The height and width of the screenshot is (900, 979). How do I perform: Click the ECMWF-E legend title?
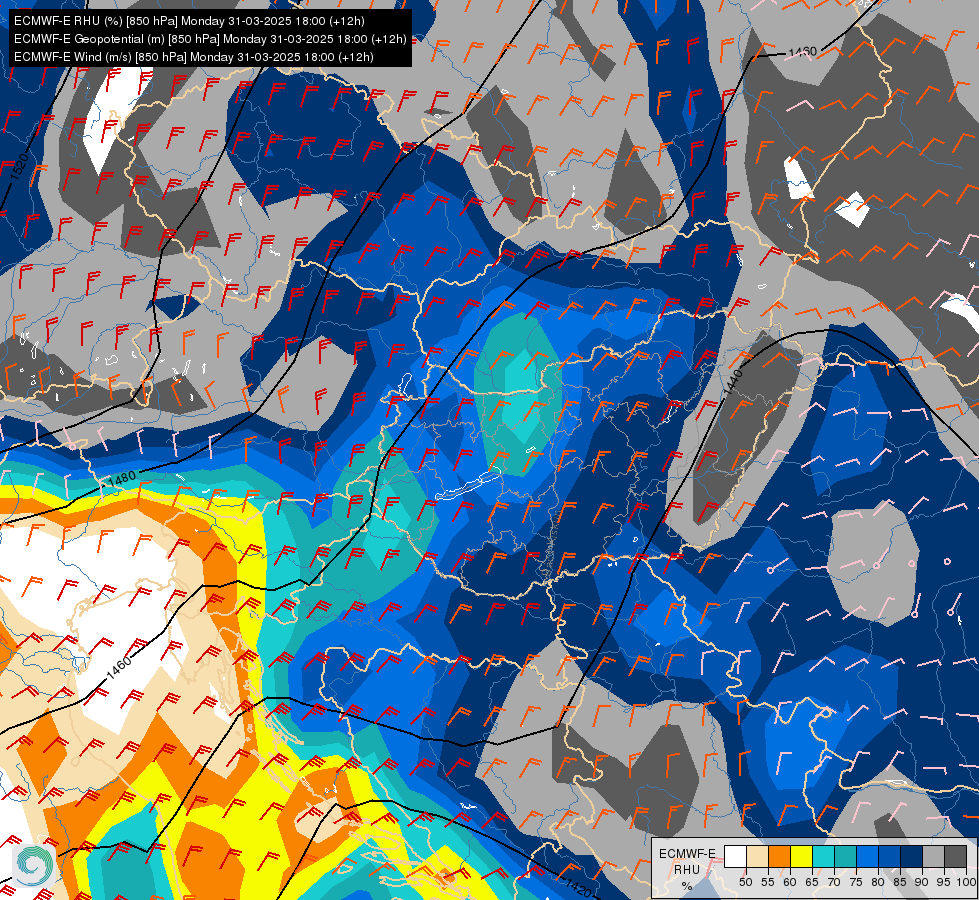[687, 854]
